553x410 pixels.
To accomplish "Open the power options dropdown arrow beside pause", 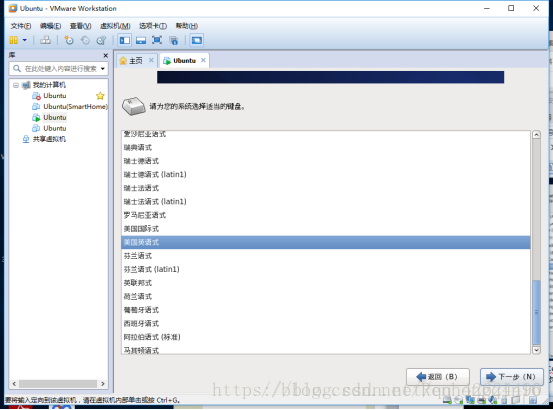I will point(25,40).
